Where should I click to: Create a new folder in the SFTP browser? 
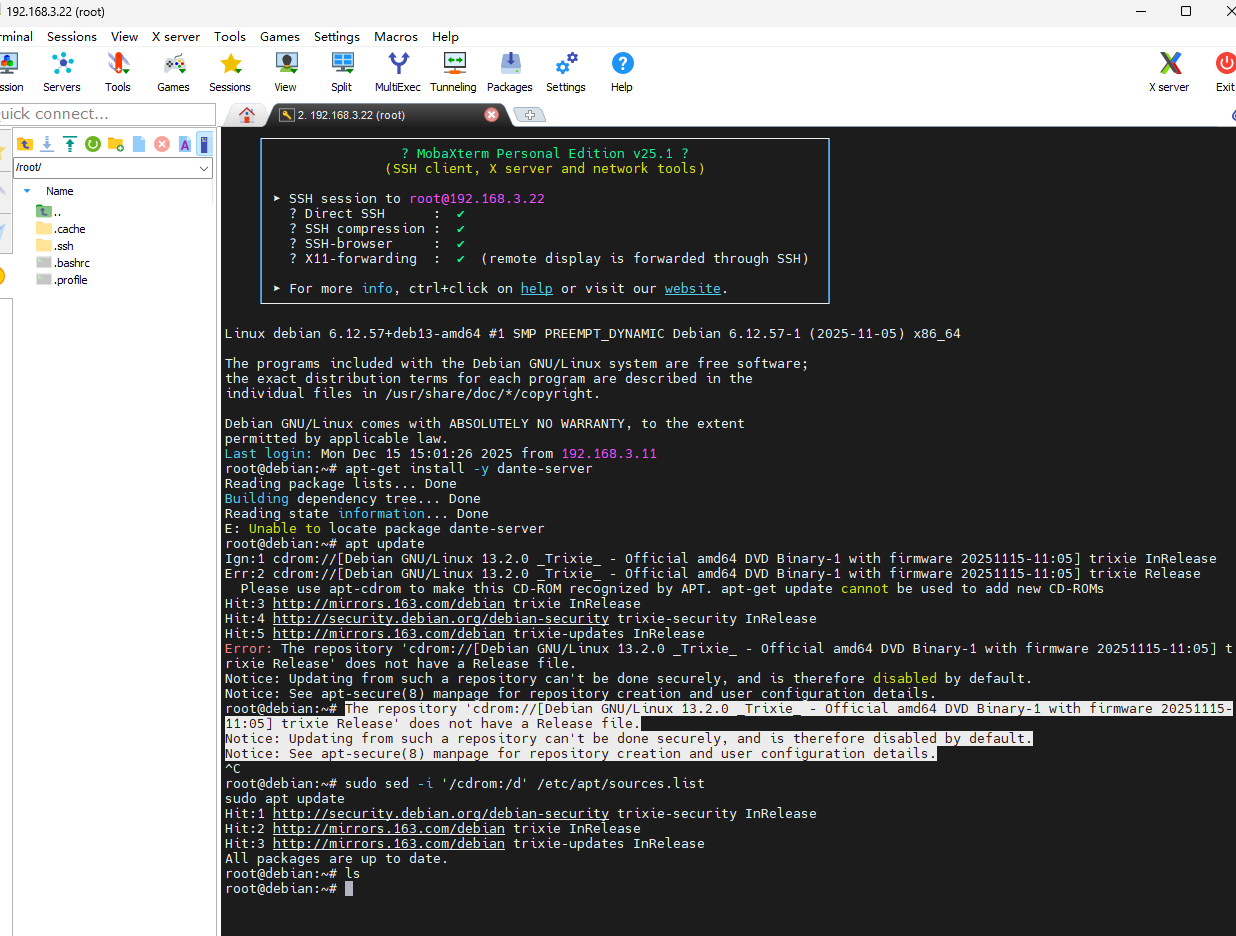click(115, 144)
